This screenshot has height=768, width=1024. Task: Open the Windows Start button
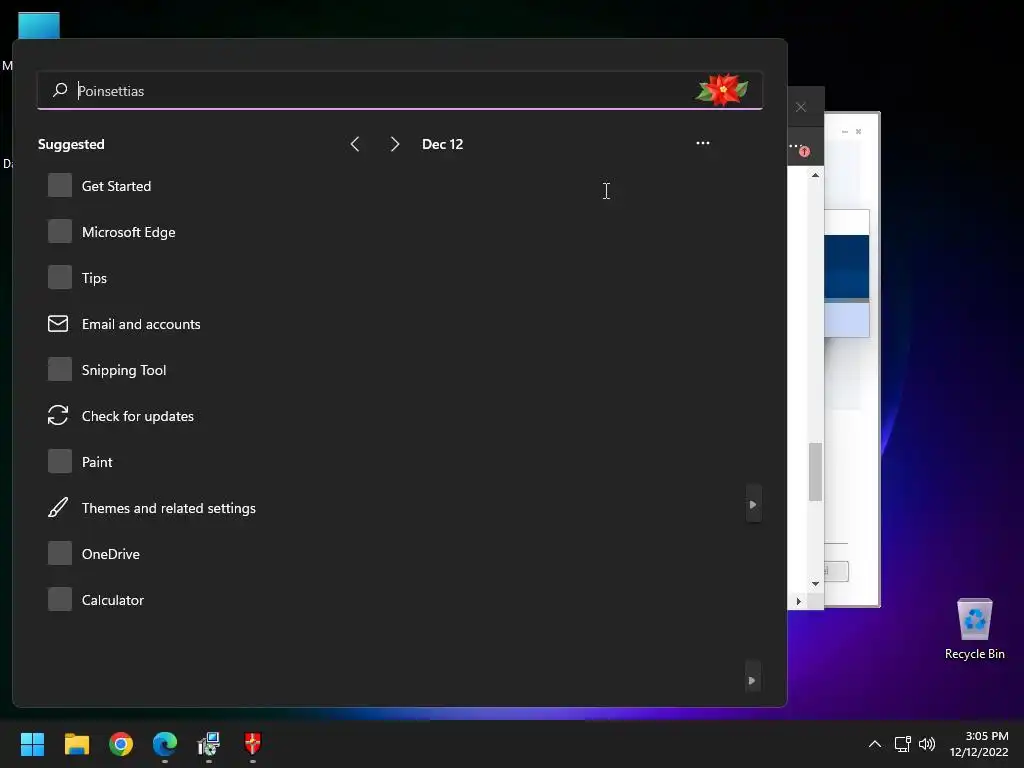tap(32, 743)
